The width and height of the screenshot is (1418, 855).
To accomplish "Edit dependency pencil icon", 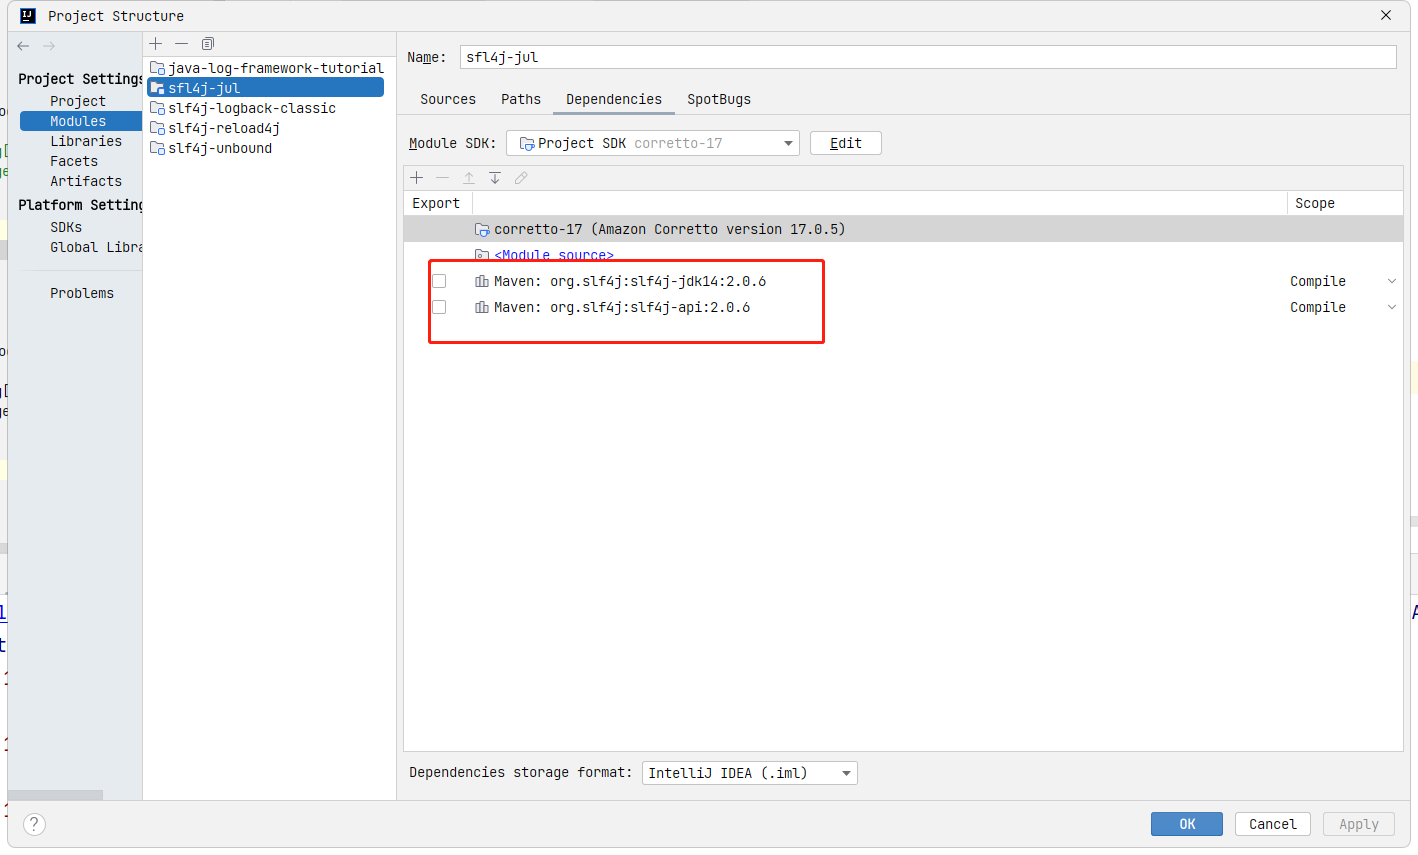I will 521,177.
